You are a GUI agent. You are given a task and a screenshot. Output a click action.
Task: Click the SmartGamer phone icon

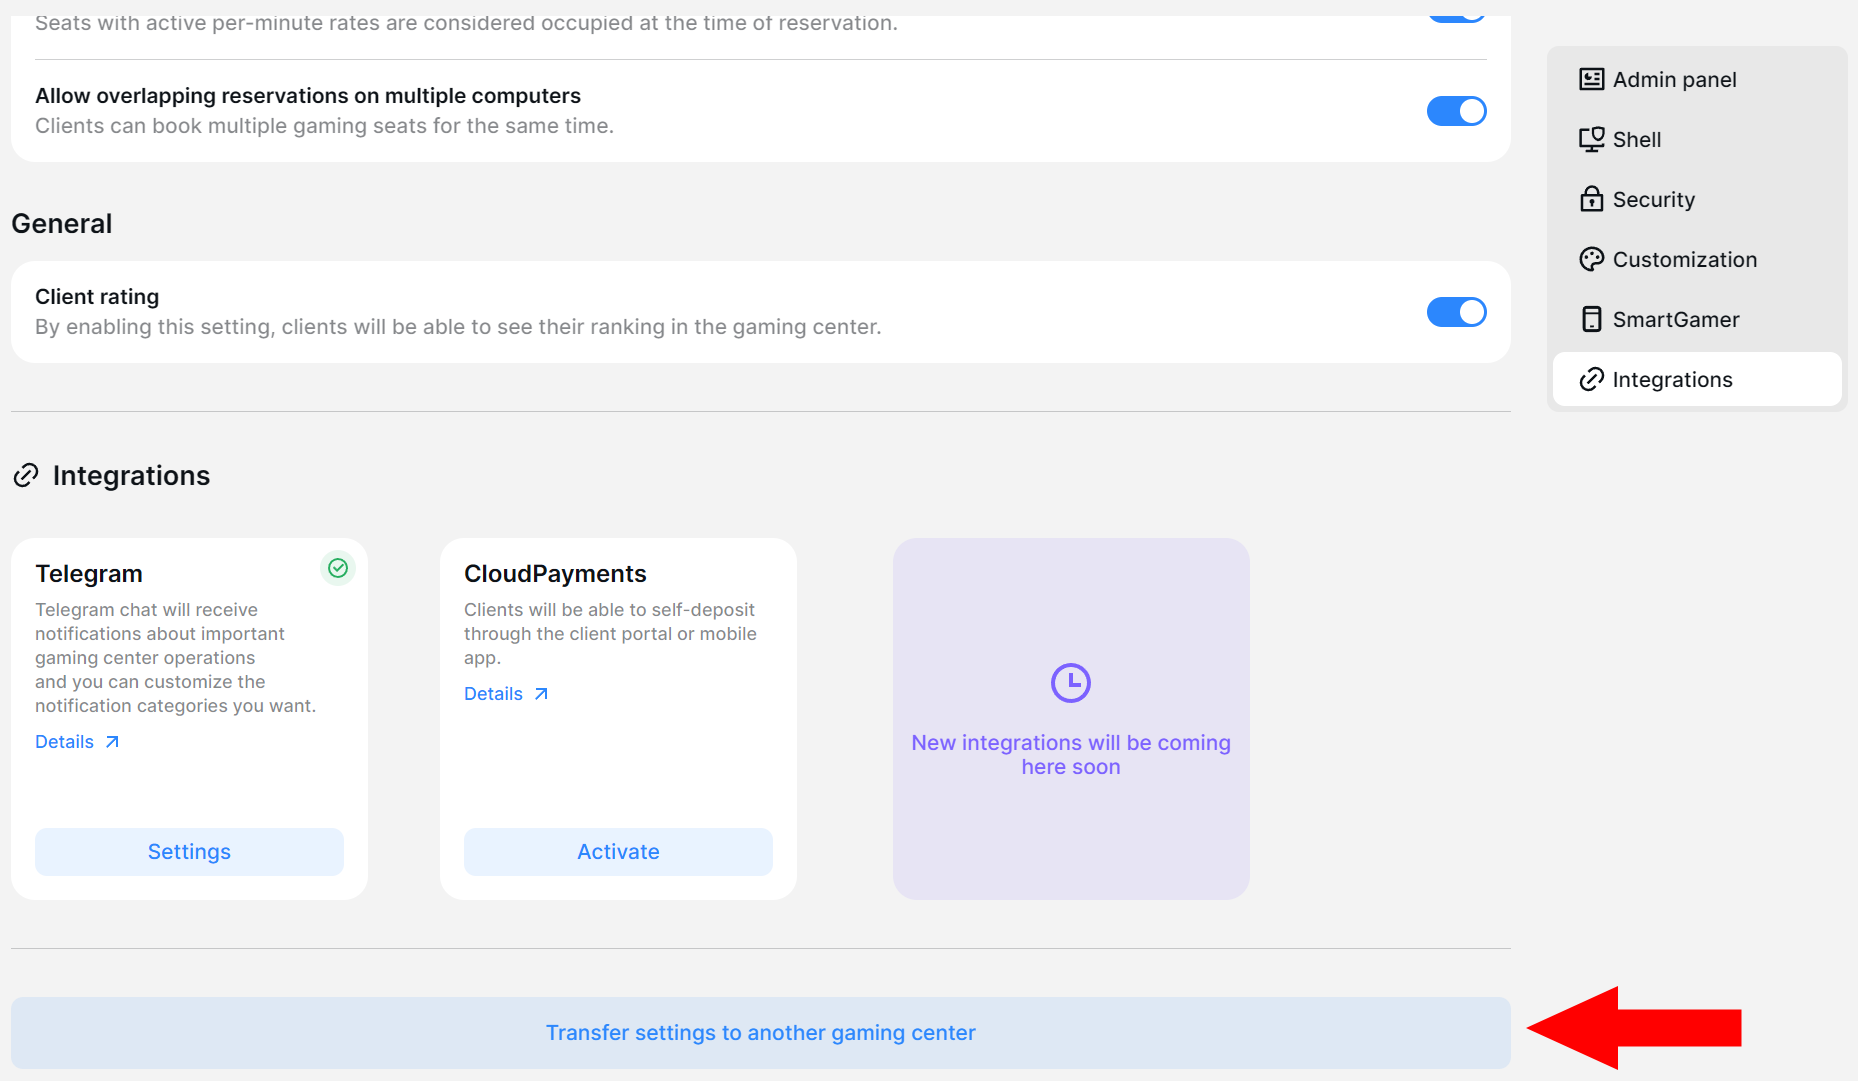point(1591,319)
